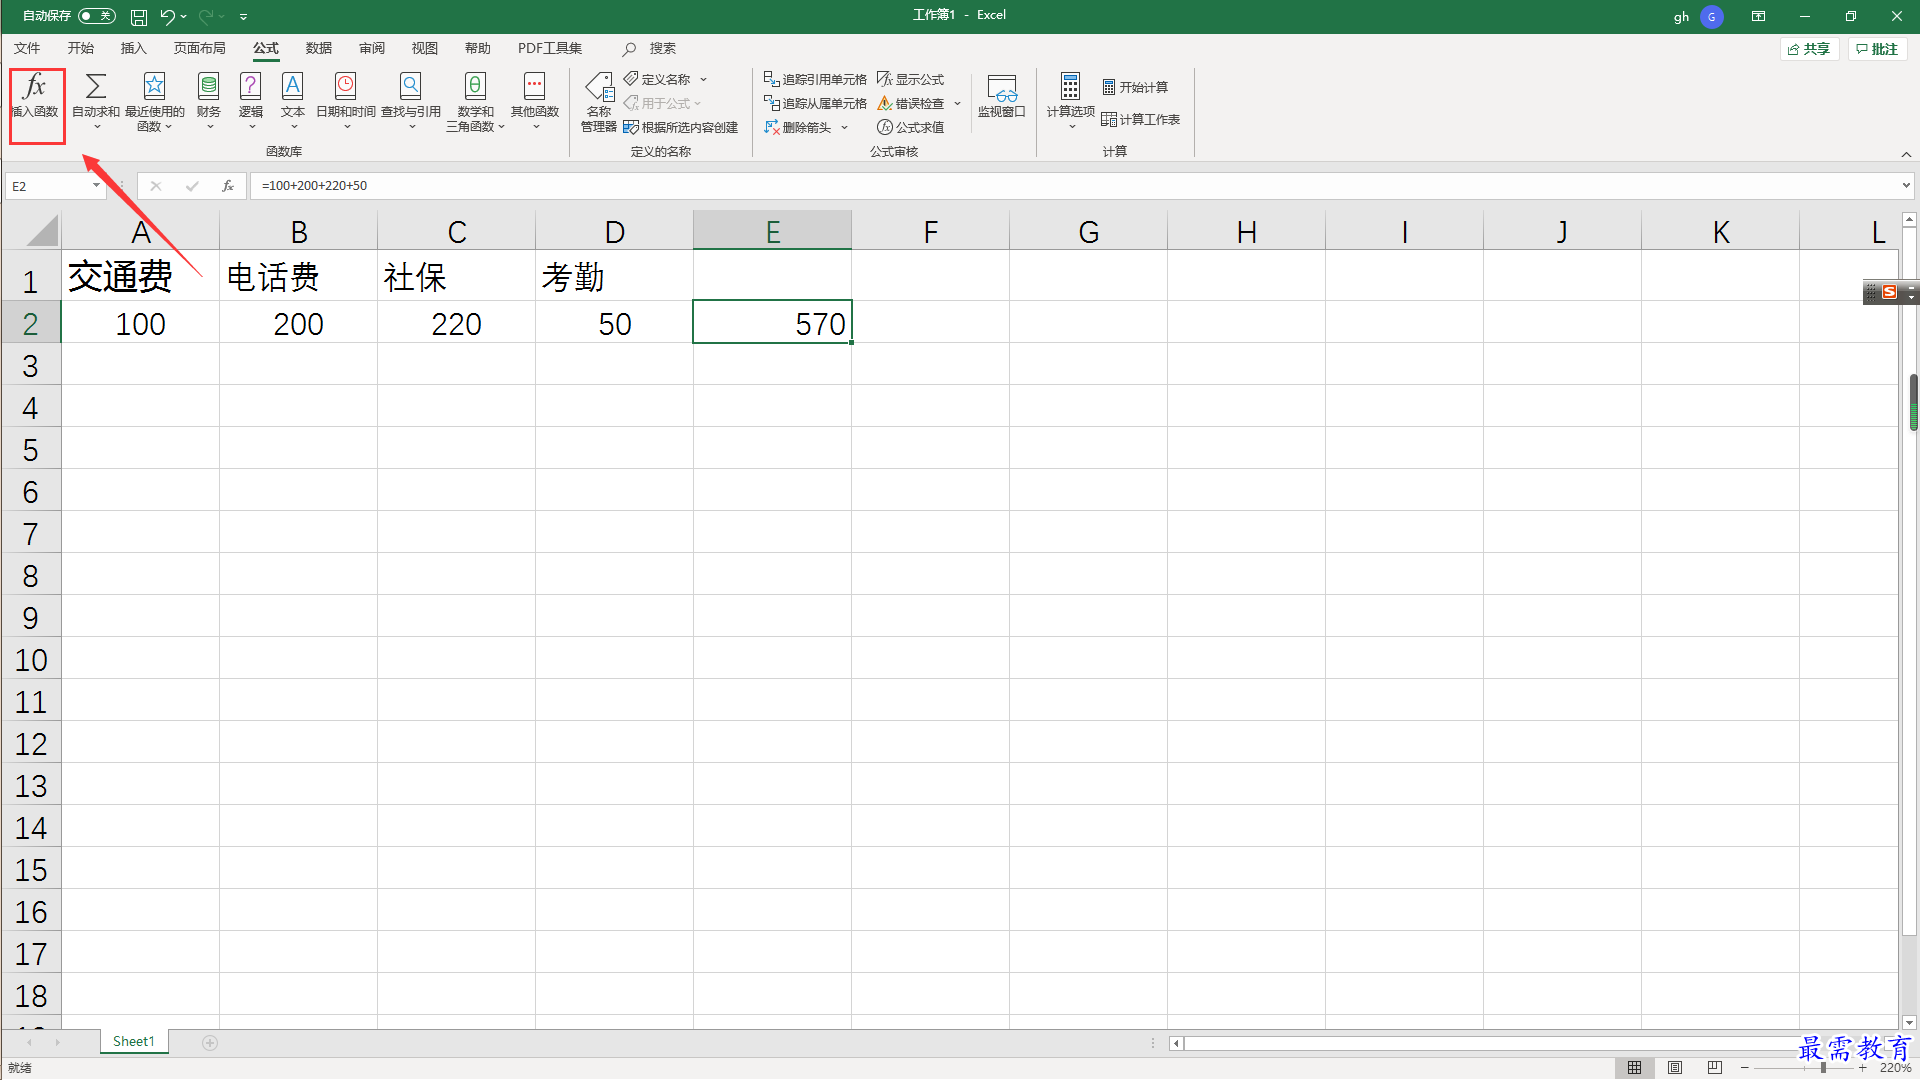Click the Undo arrow icon
This screenshot has height=1080, width=1920.
[167, 16]
